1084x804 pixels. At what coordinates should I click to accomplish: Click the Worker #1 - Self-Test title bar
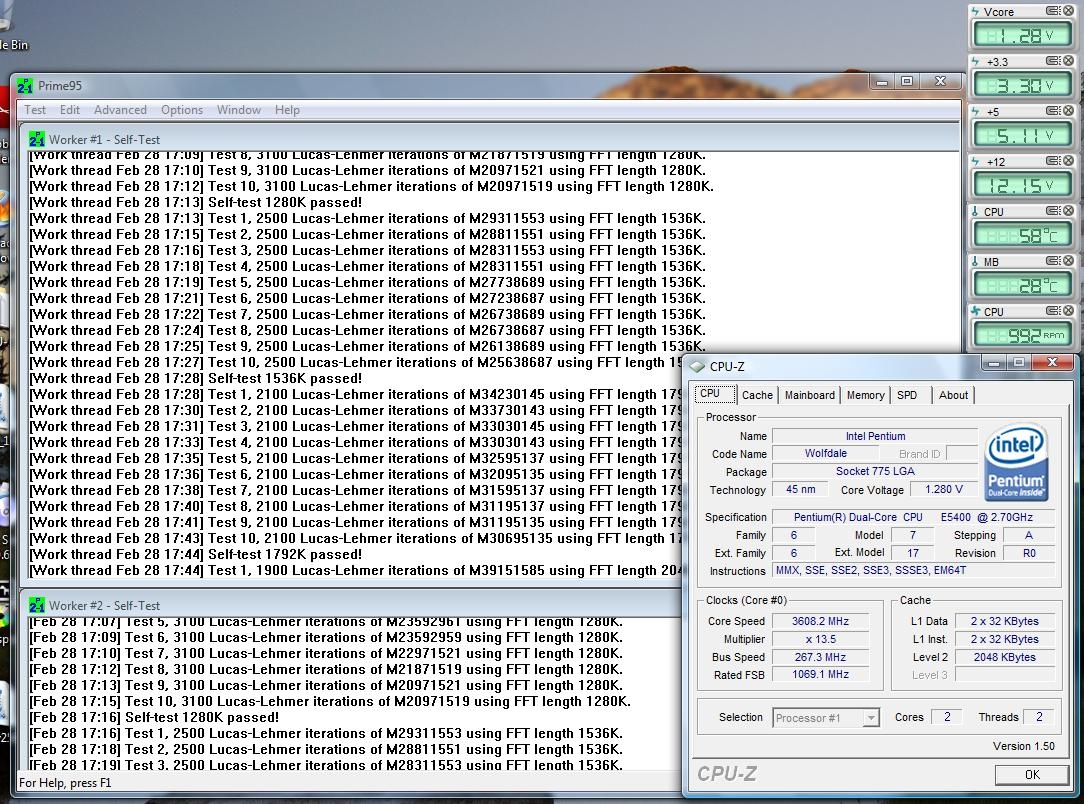click(x=489, y=140)
